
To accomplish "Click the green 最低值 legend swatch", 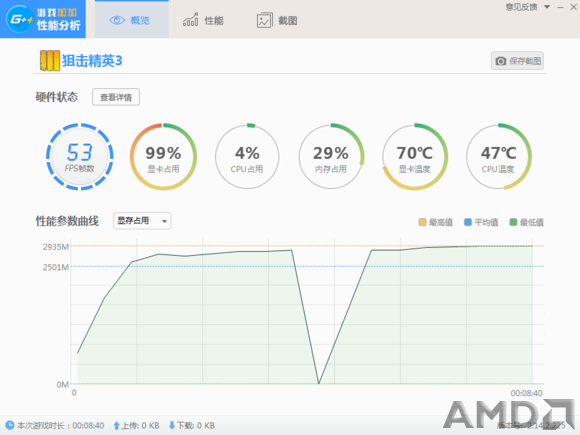I will click(513, 222).
